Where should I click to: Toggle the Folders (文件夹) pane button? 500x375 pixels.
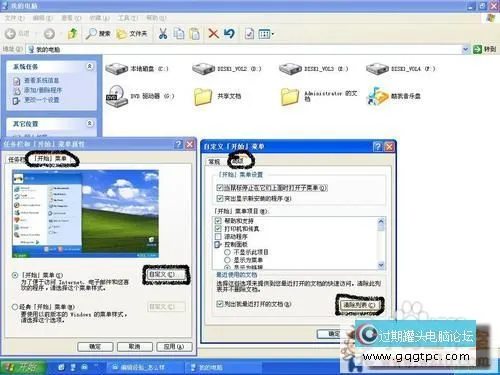click(132, 34)
